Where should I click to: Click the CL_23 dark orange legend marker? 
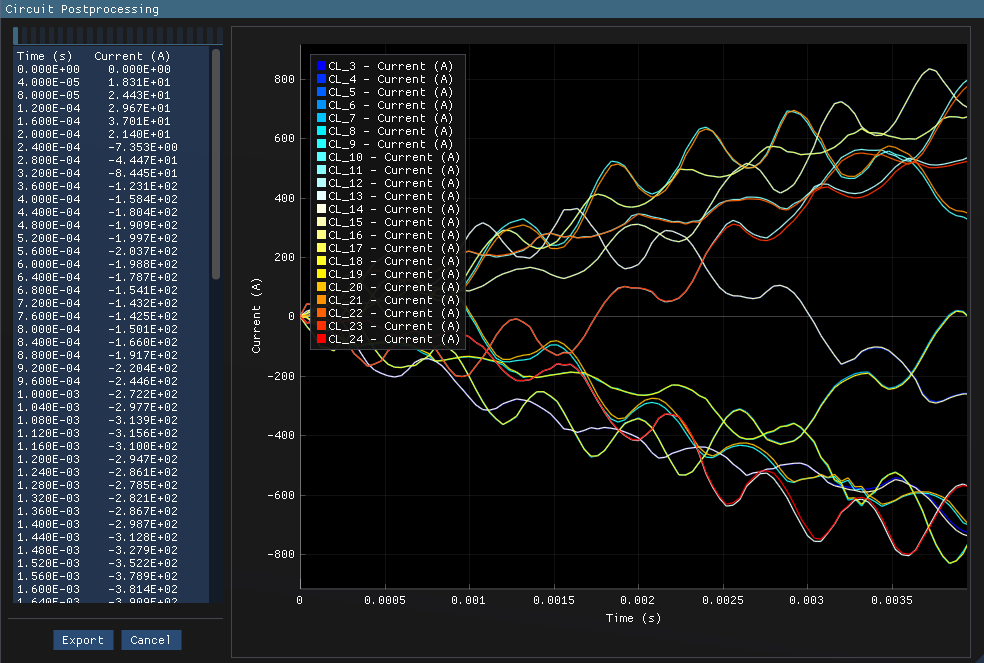[x=321, y=326]
